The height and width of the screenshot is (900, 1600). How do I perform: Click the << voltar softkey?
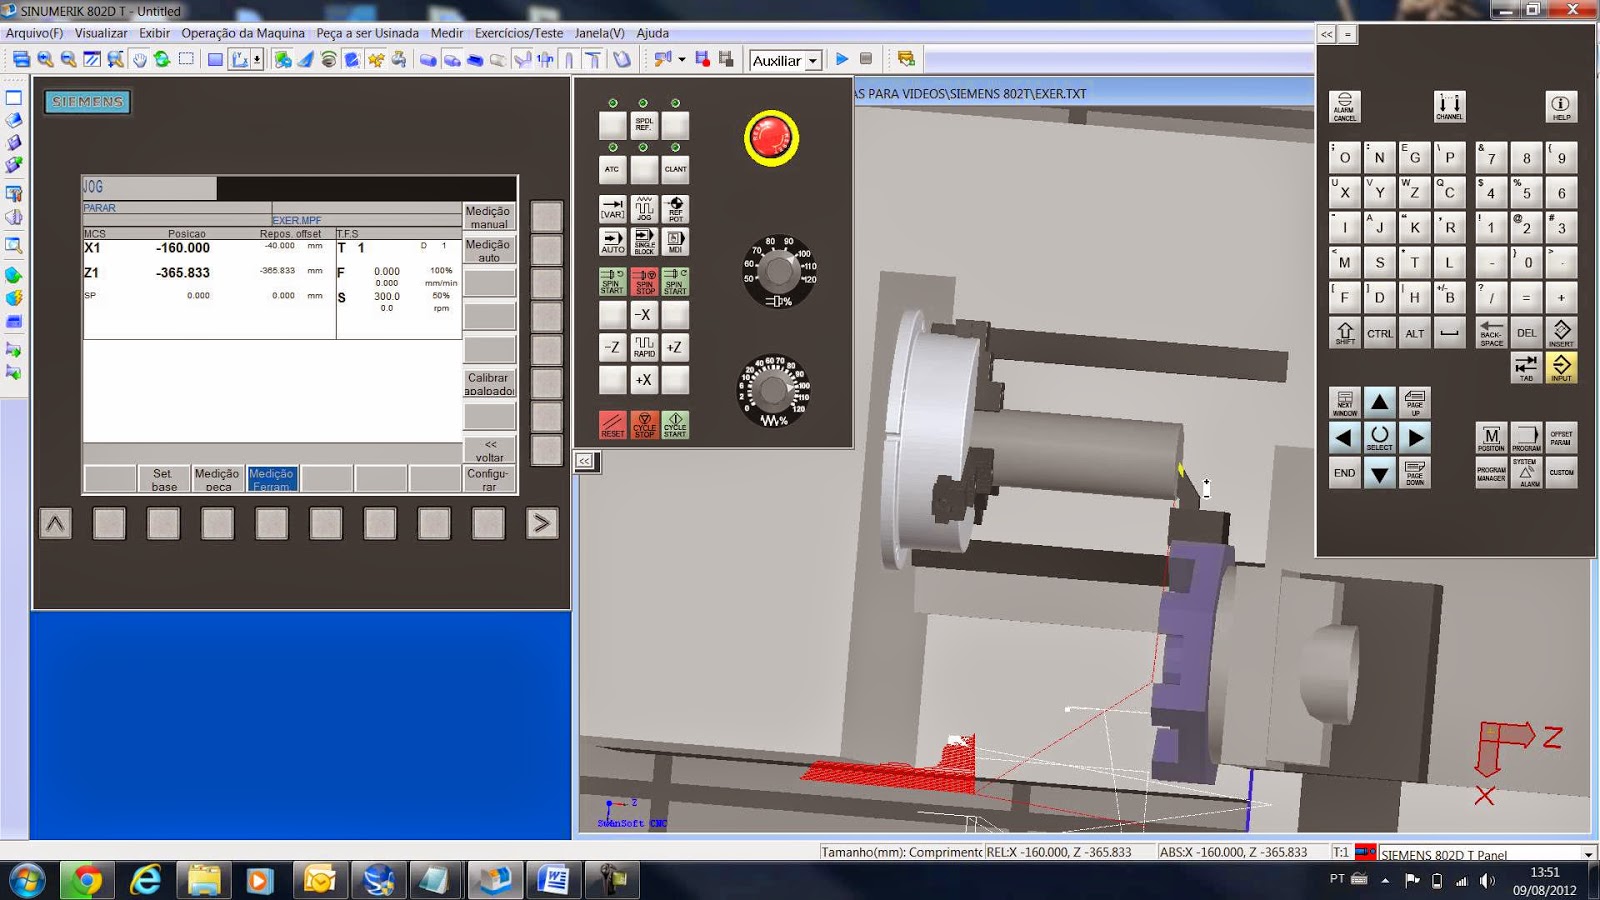pyautogui.click(x=489, y=450)
